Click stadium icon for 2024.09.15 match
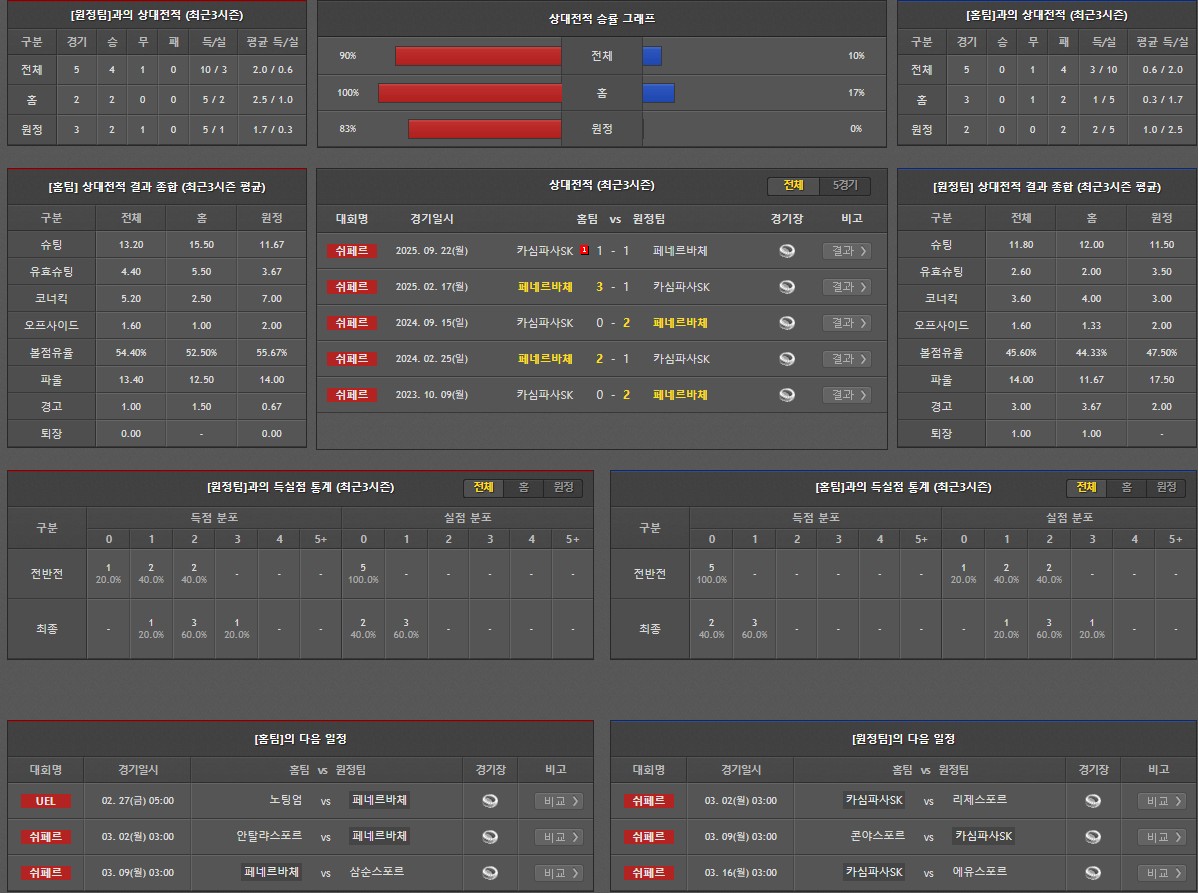Viewport: 1198px width, 893px height. coord(787,323)
